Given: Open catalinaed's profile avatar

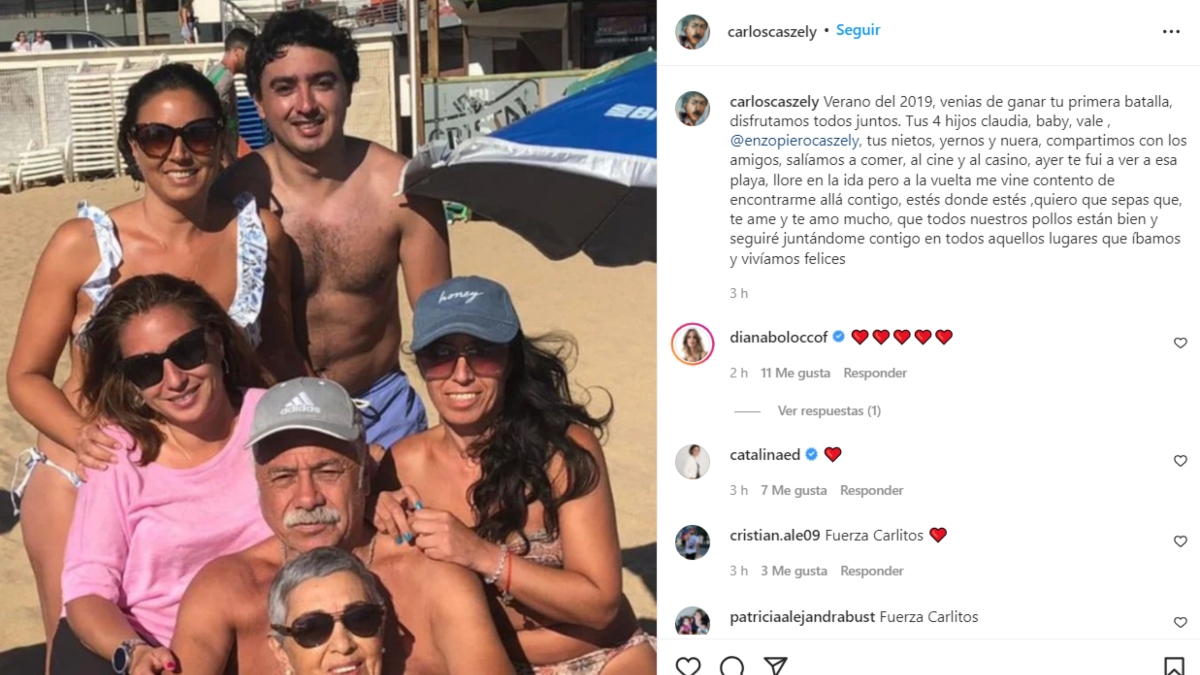Looking at the screenshot, I should pos(693,462).
